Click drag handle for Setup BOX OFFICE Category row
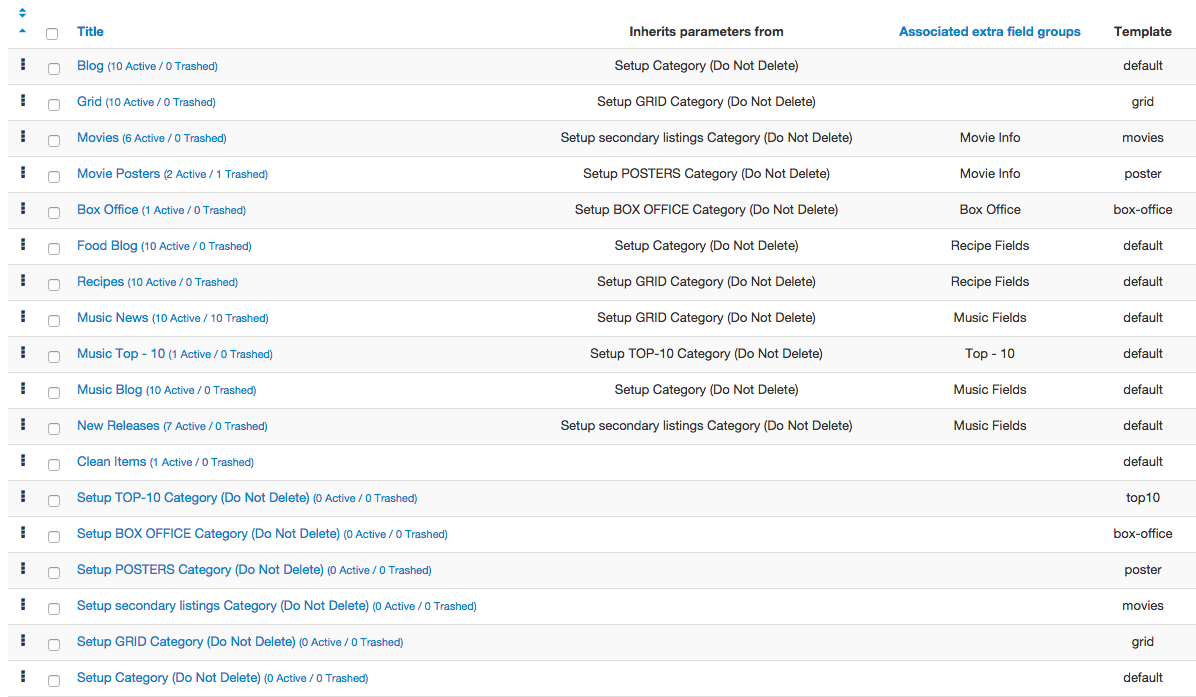The image size is (1196, 697). tap(23, 532)
